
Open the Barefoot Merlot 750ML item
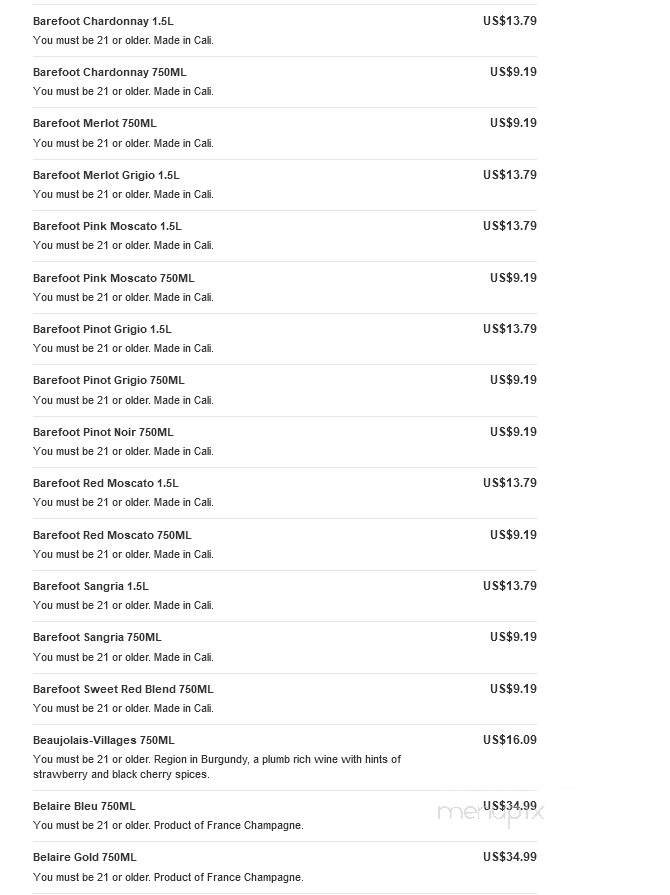[94, 123]
